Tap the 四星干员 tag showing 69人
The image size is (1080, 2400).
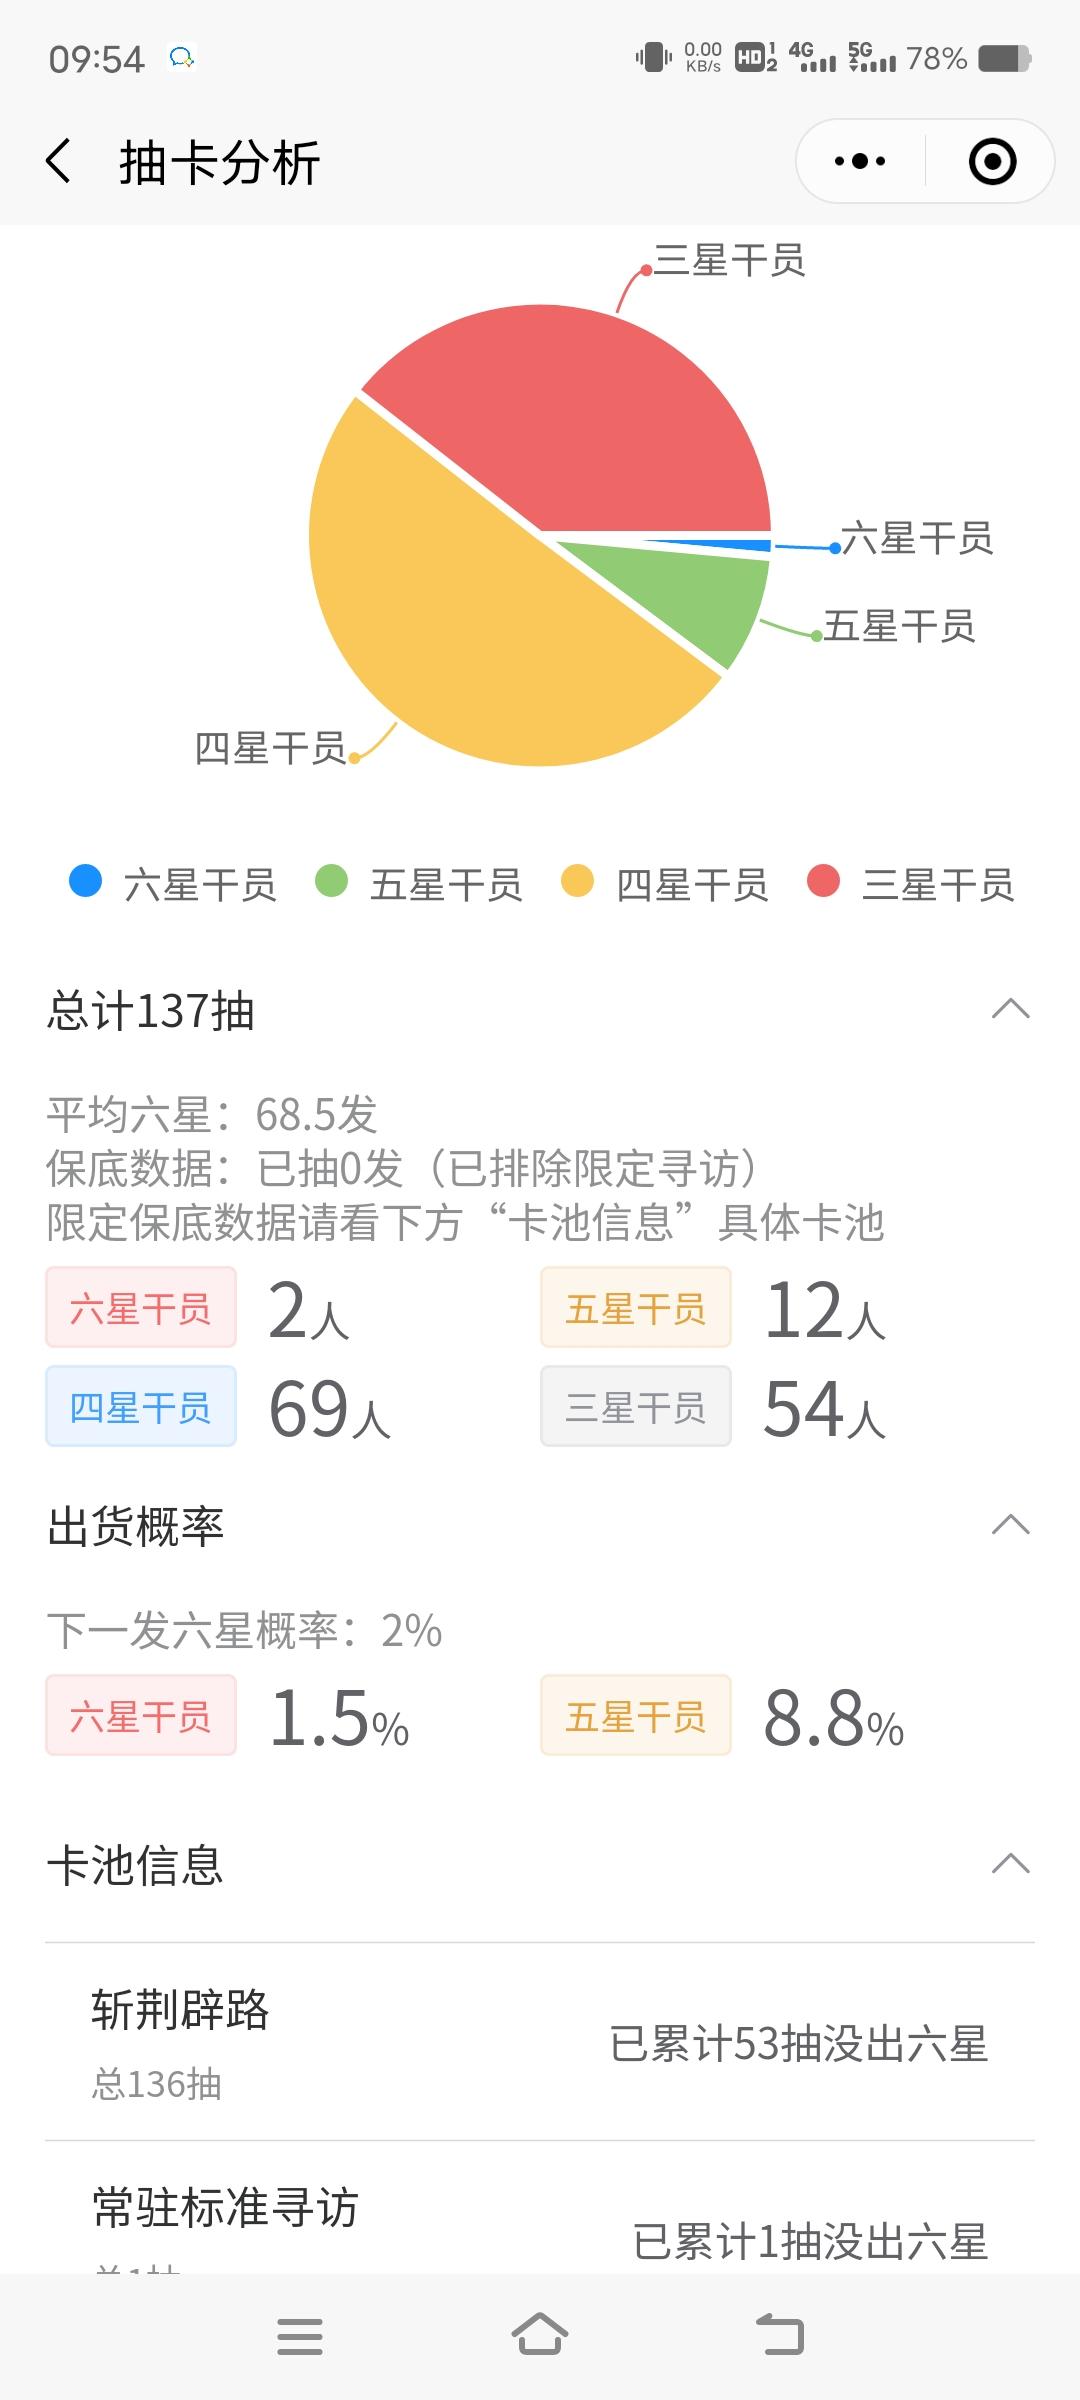coord(141,1406)
